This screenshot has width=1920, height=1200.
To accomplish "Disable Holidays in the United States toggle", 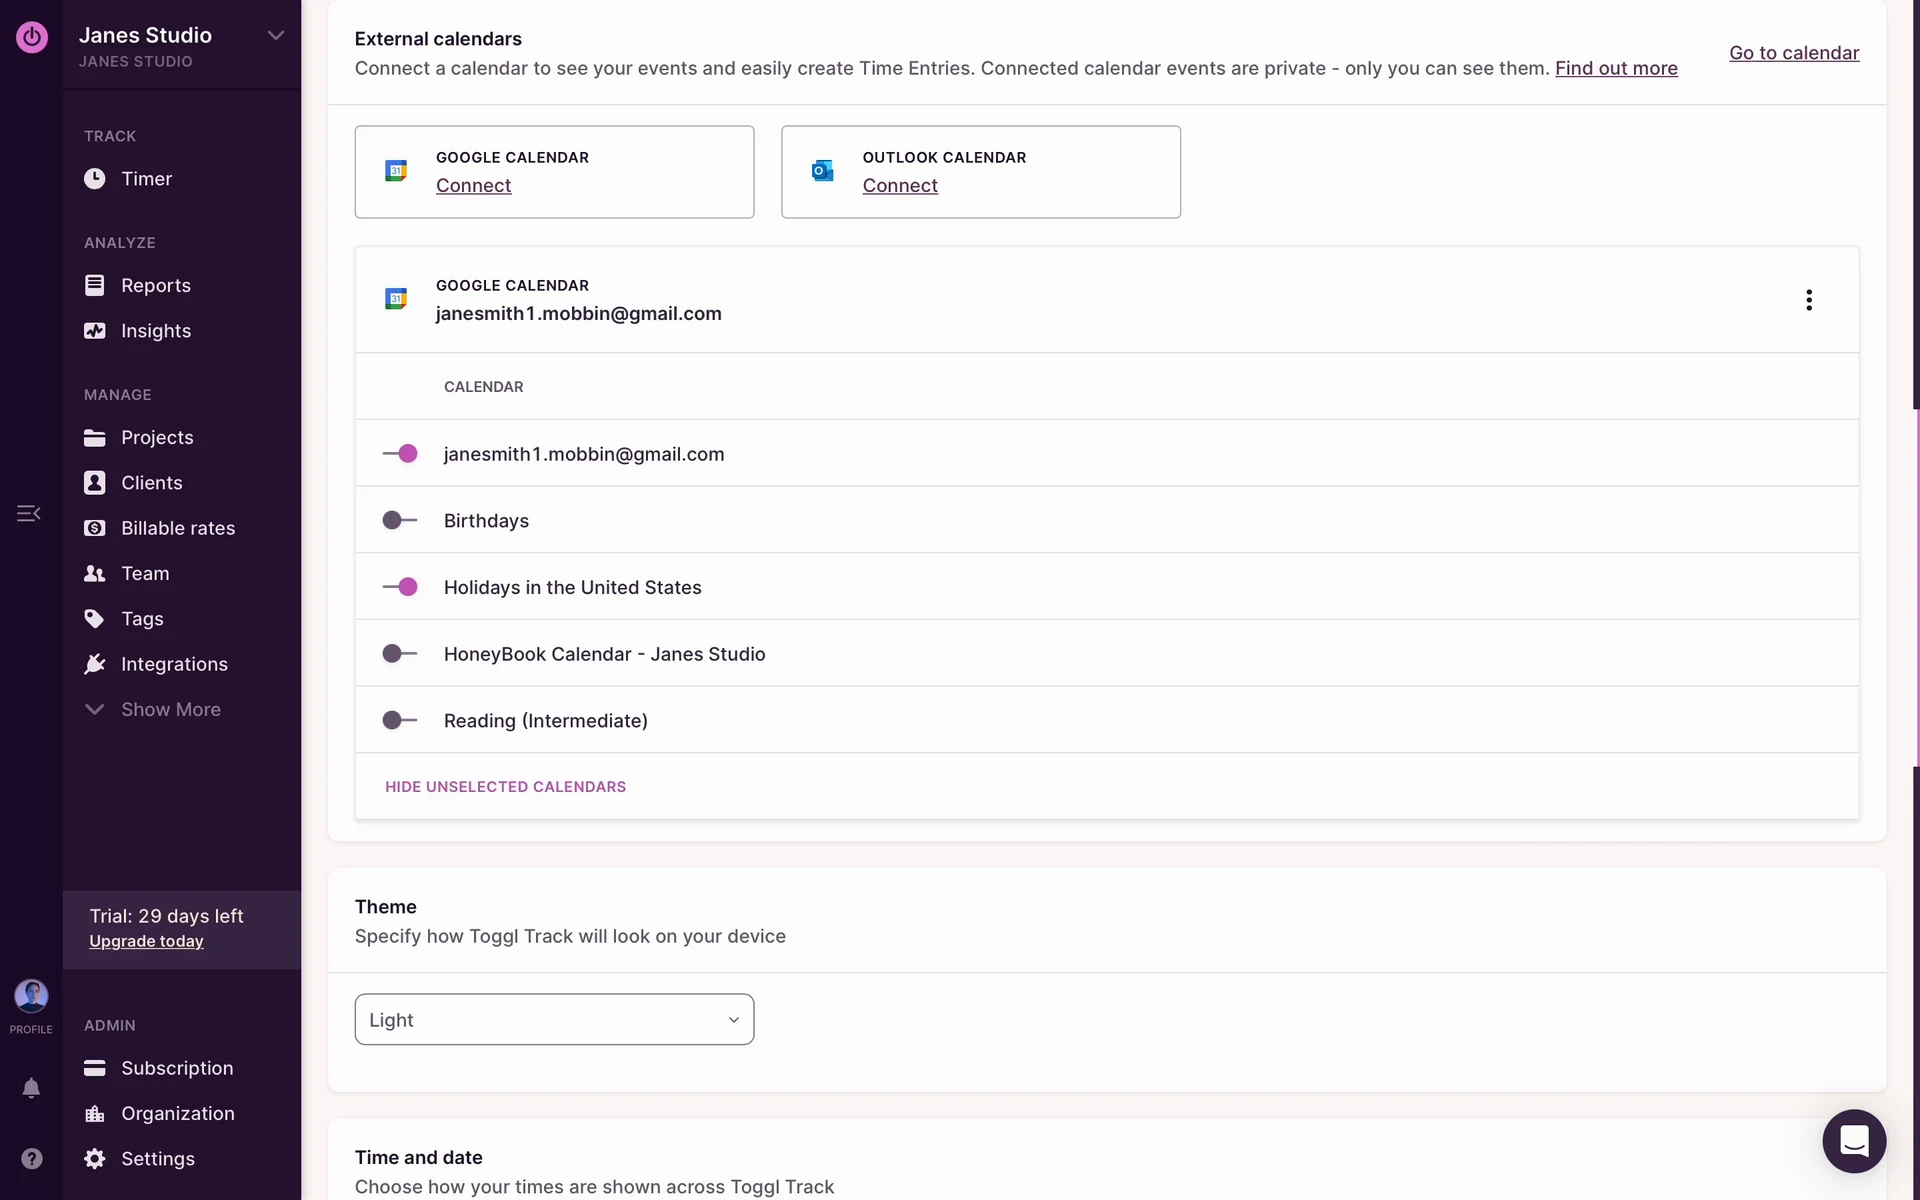I will pos(399,587).
